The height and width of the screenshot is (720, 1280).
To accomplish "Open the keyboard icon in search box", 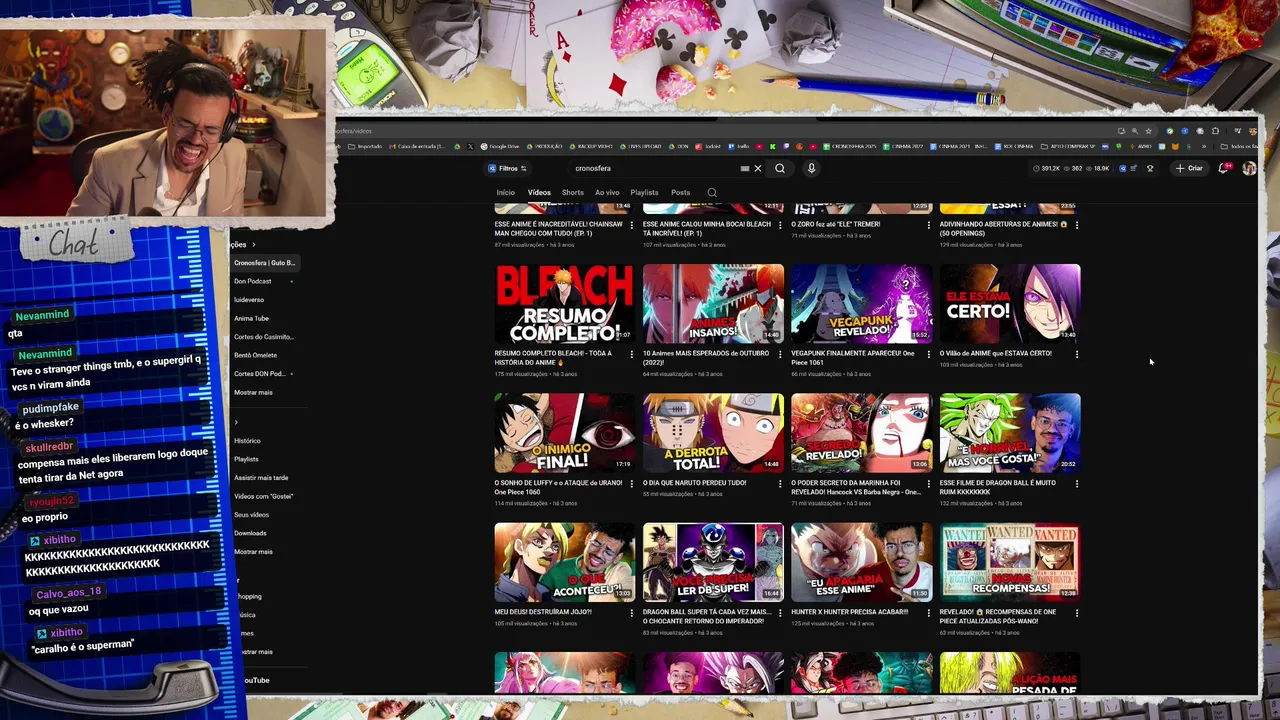I will [745, 168].
